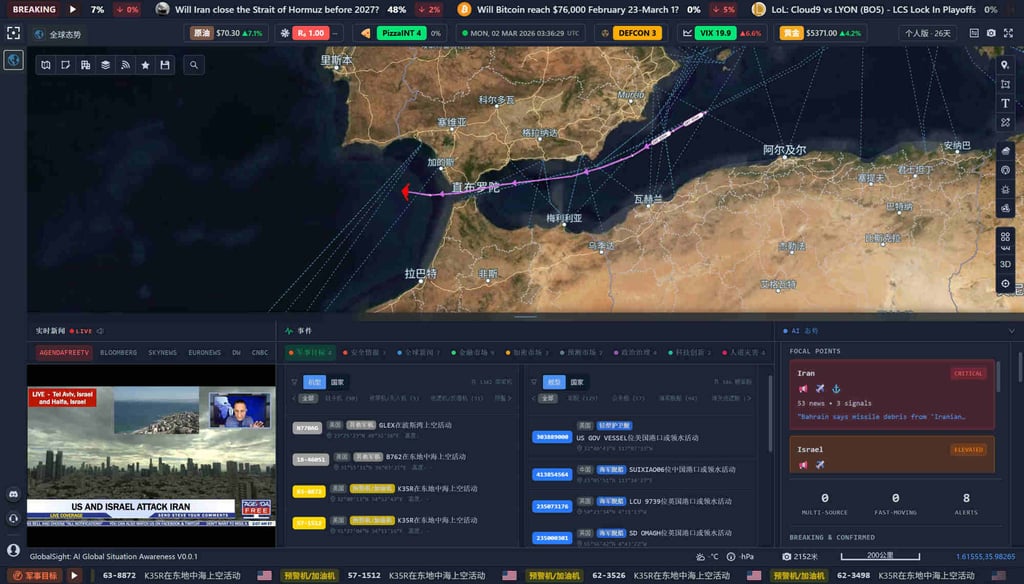Screen dimensions: 1024x584
Task: Select the text annotation T tool
Action: click(x=1005, y=104)
